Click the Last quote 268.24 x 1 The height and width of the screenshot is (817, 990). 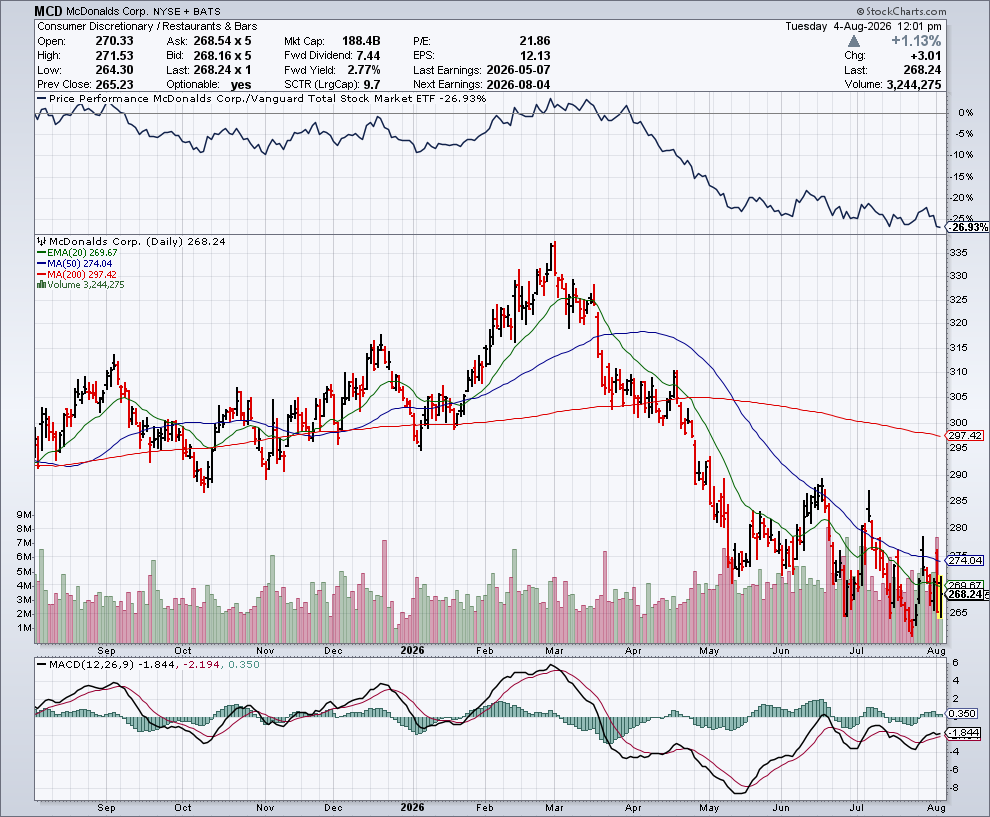(222, 70)
